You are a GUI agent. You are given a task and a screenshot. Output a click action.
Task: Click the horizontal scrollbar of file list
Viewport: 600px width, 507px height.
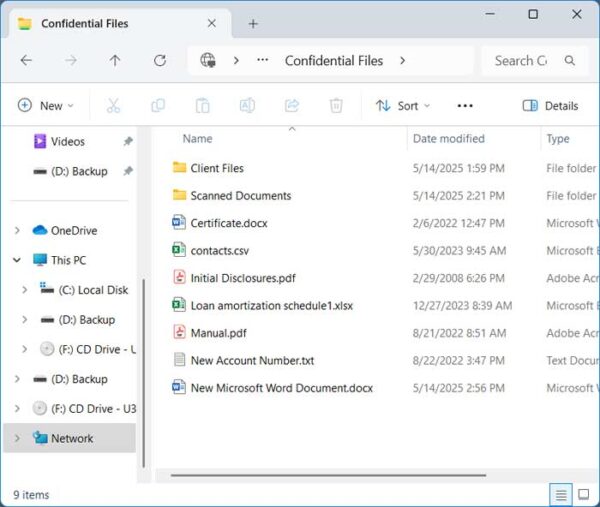pos(328,475)
